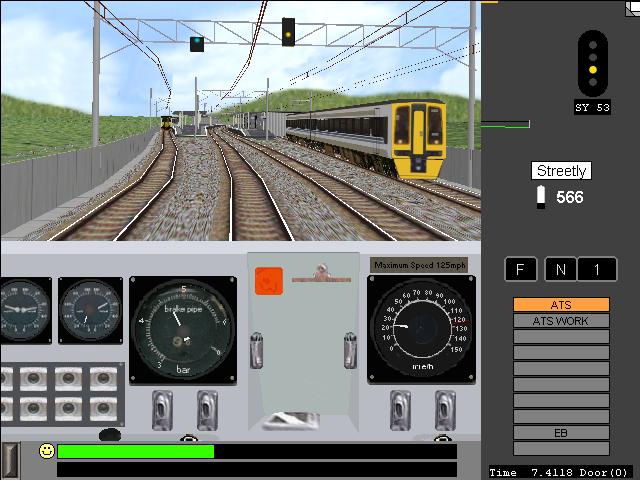Click the mph speedometer dial
640x480 pixels.
tap(421, 327)
